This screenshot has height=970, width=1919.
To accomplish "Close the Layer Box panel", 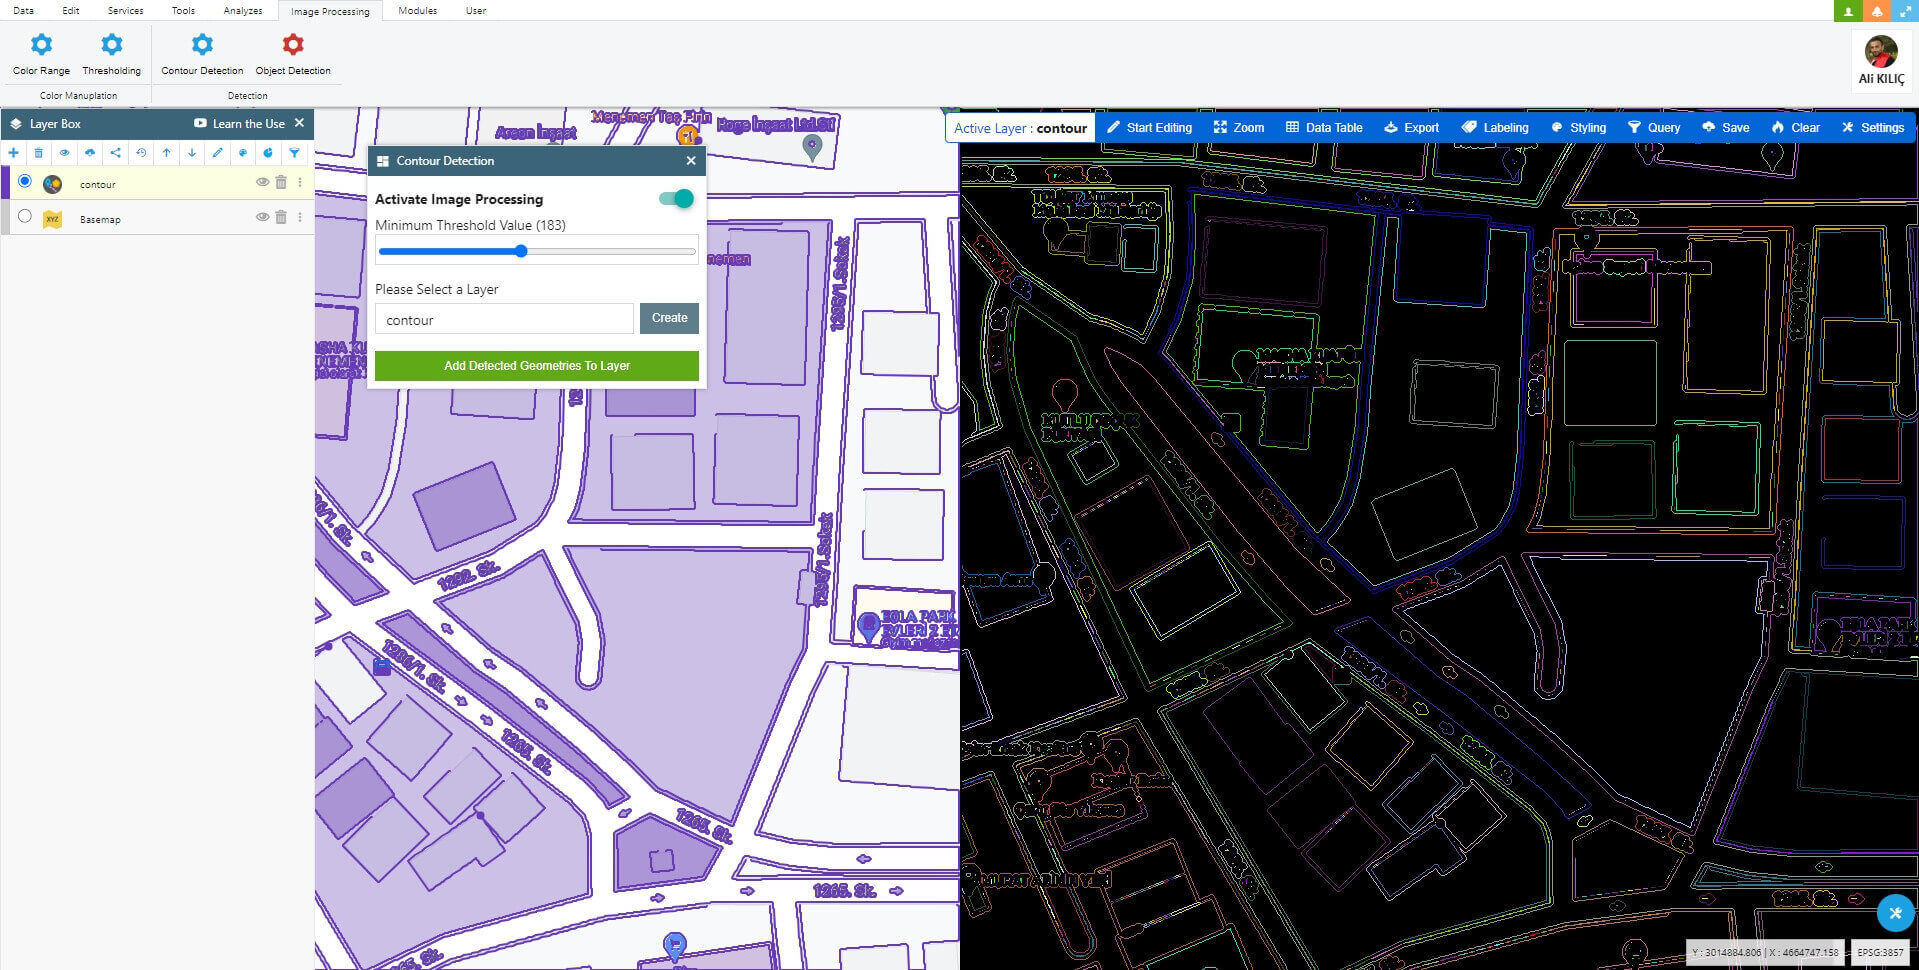I will pyautogui.click(x=299, y=123).
